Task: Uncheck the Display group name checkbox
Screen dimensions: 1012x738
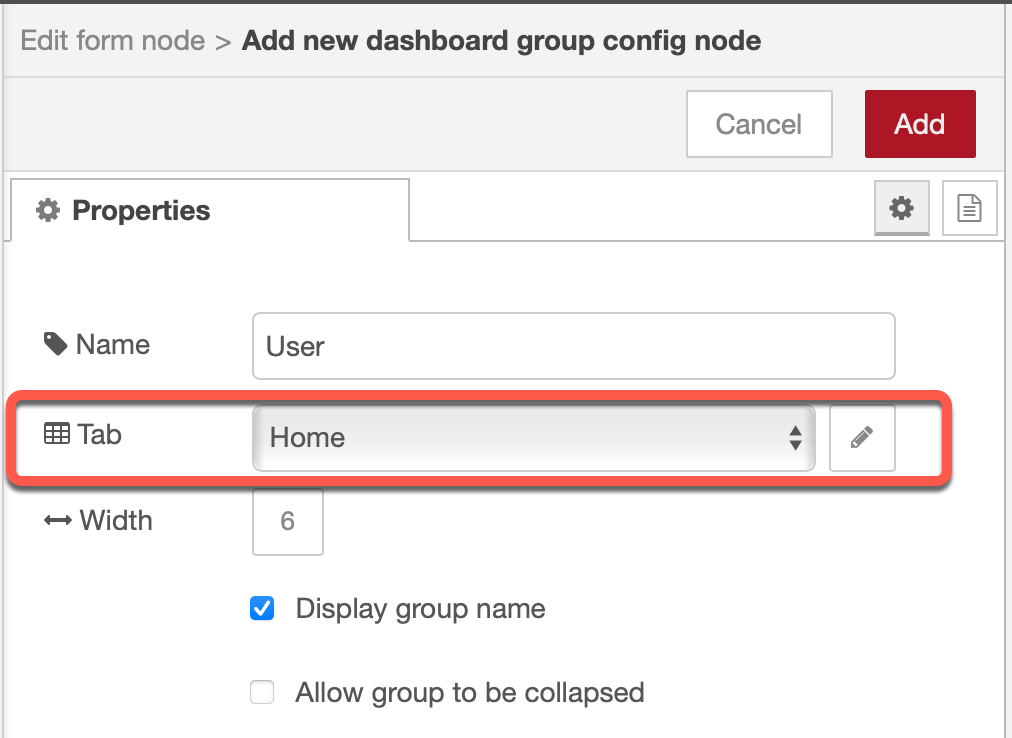Action: tap(262, 608)
